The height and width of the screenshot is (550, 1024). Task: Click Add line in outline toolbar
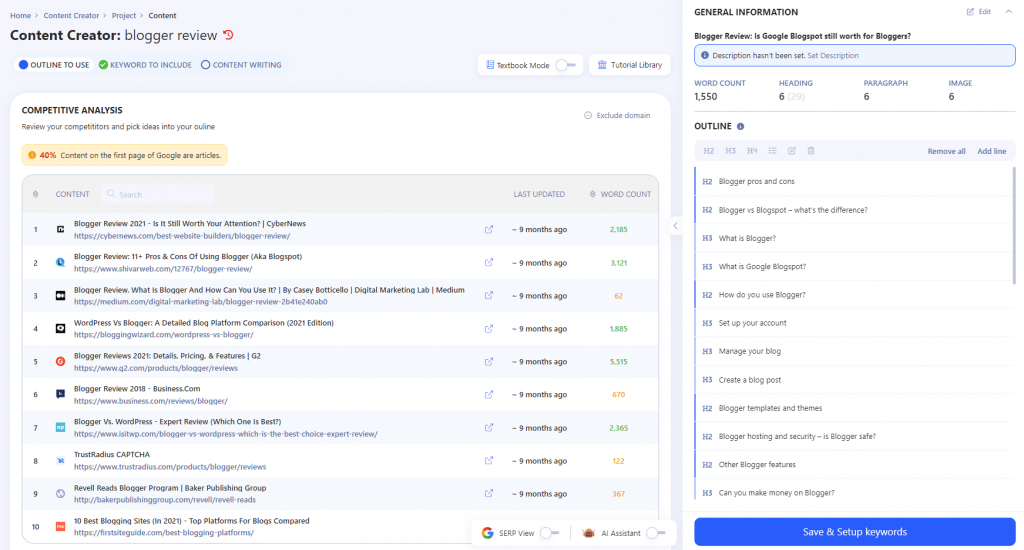click(x=991, y=152)
